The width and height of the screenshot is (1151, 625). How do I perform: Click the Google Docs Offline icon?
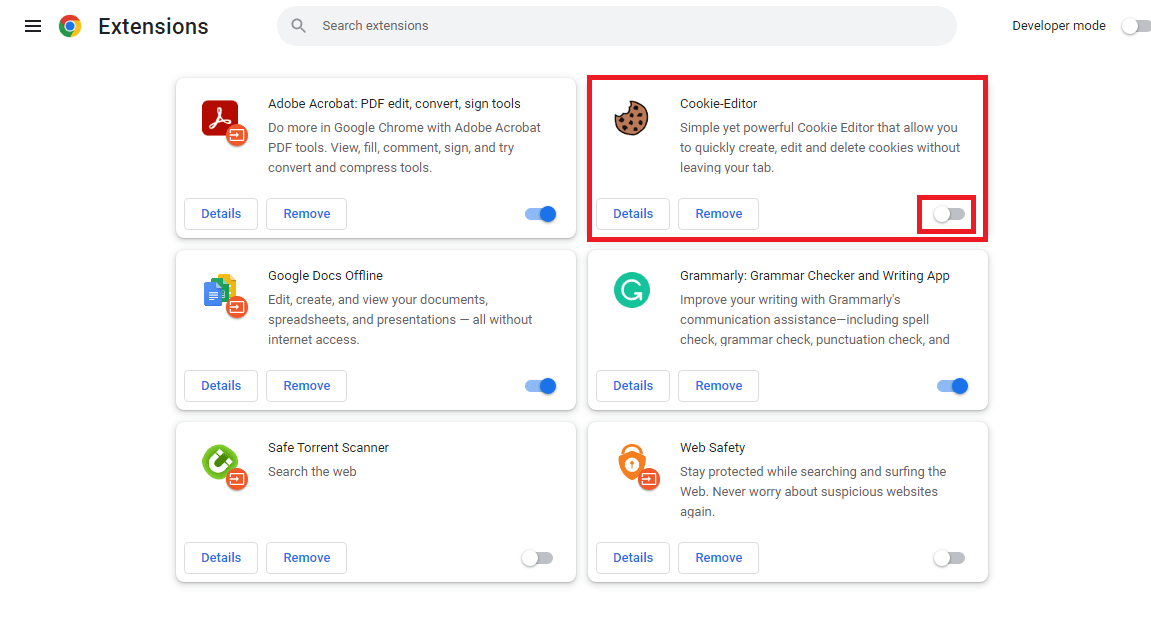tap(224, 295)
